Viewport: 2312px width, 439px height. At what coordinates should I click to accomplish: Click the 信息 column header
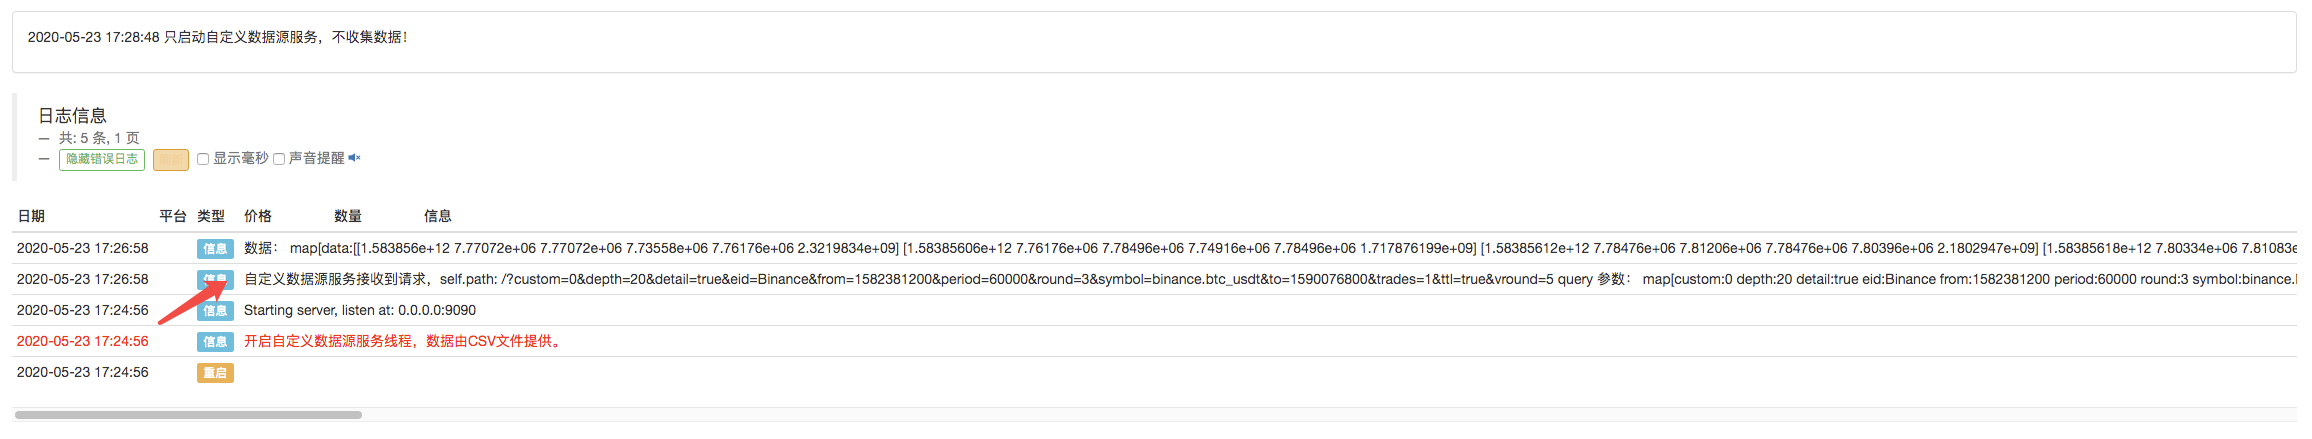pyautogui.click(x=438, y=216)
